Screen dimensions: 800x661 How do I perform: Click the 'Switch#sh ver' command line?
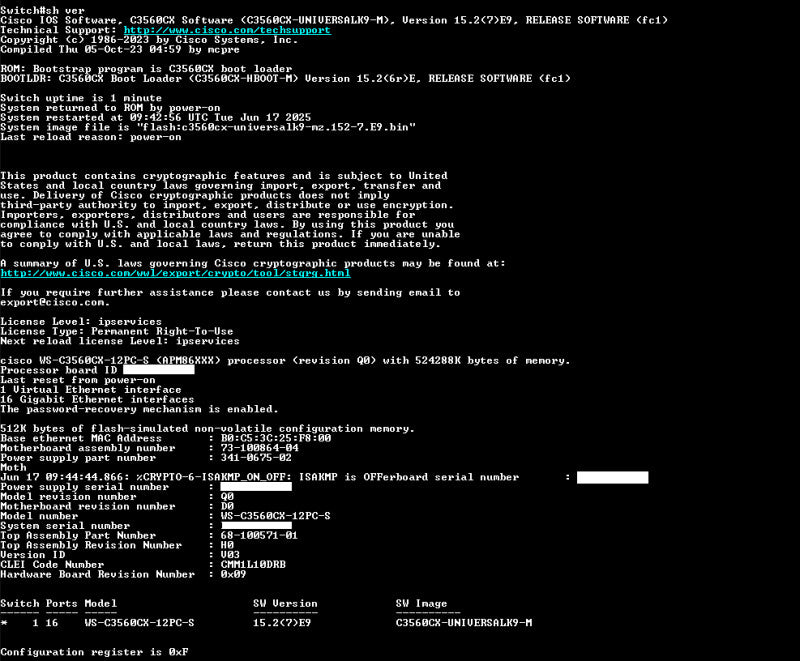click(x=42, y=10)
